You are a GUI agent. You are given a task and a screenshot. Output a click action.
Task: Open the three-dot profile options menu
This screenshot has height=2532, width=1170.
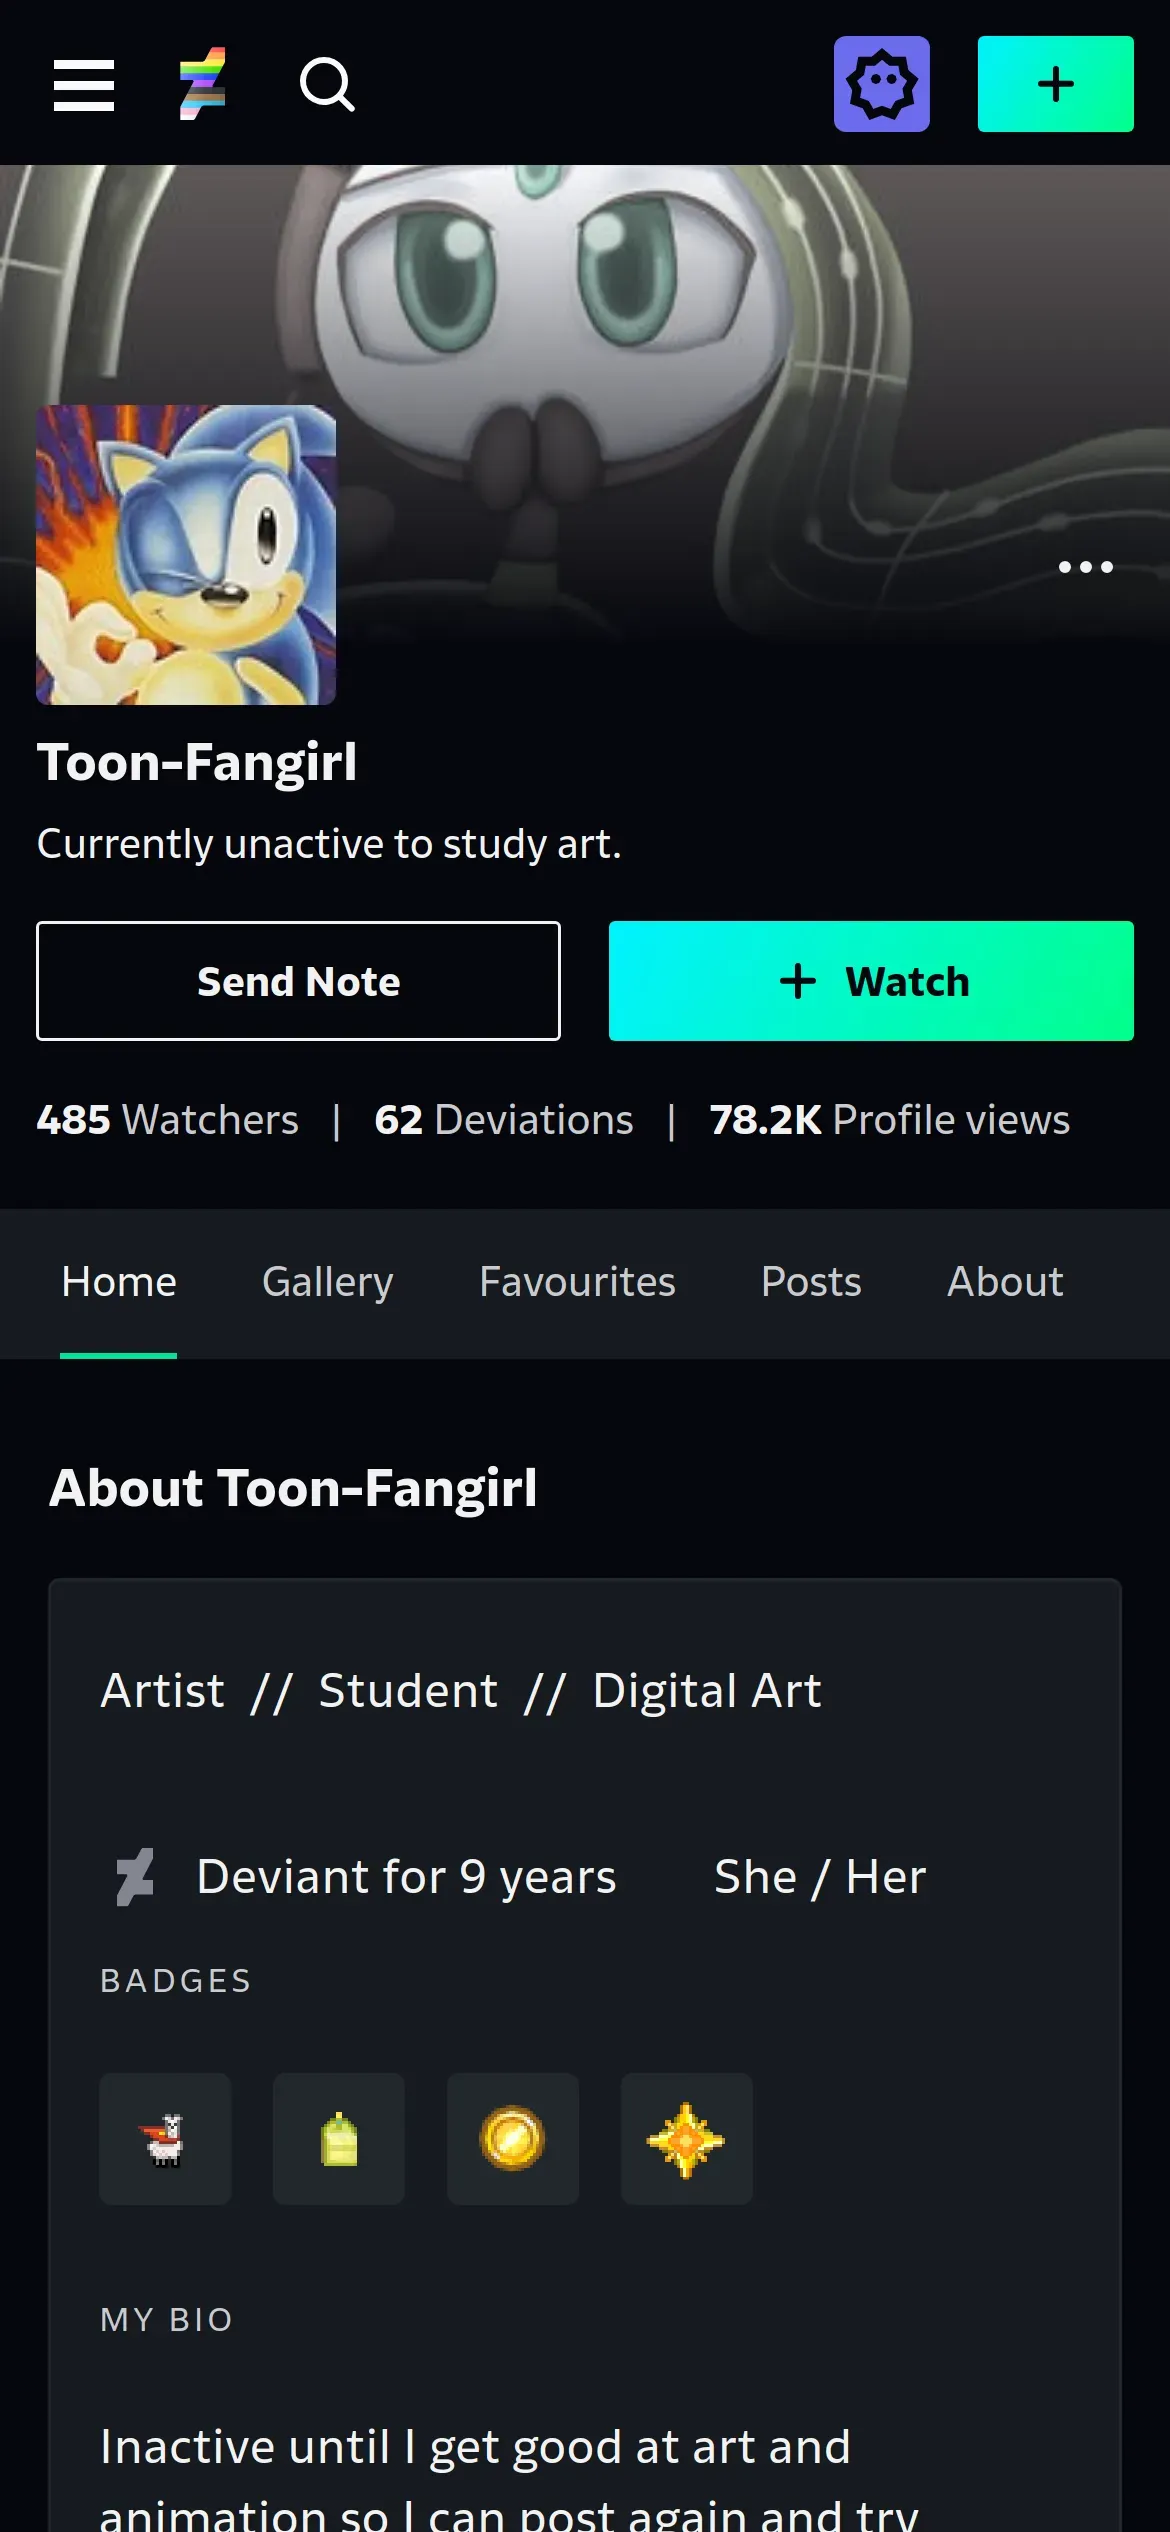[1085, 567]
